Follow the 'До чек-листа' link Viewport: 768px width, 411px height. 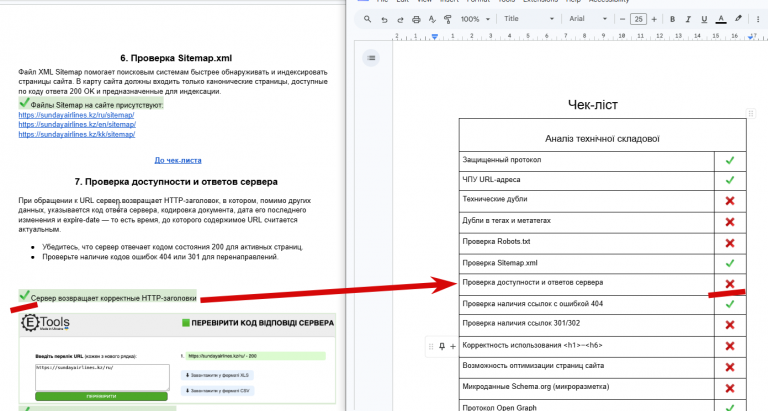tap(178, 160)
